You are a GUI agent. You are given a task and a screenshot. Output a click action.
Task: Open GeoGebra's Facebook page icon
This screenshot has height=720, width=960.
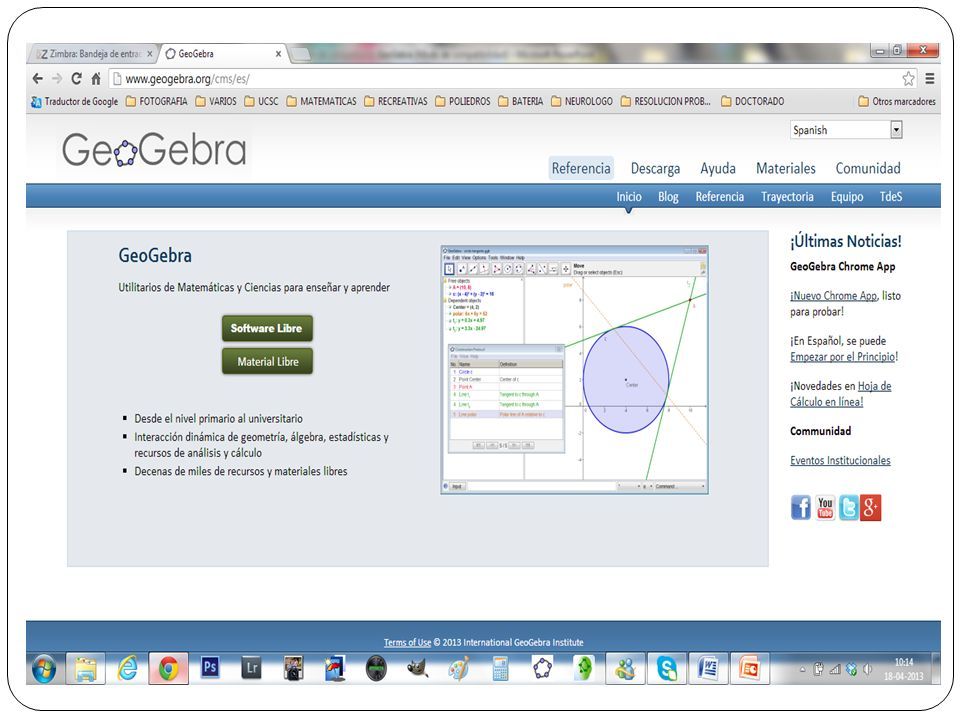click(800, 508)
